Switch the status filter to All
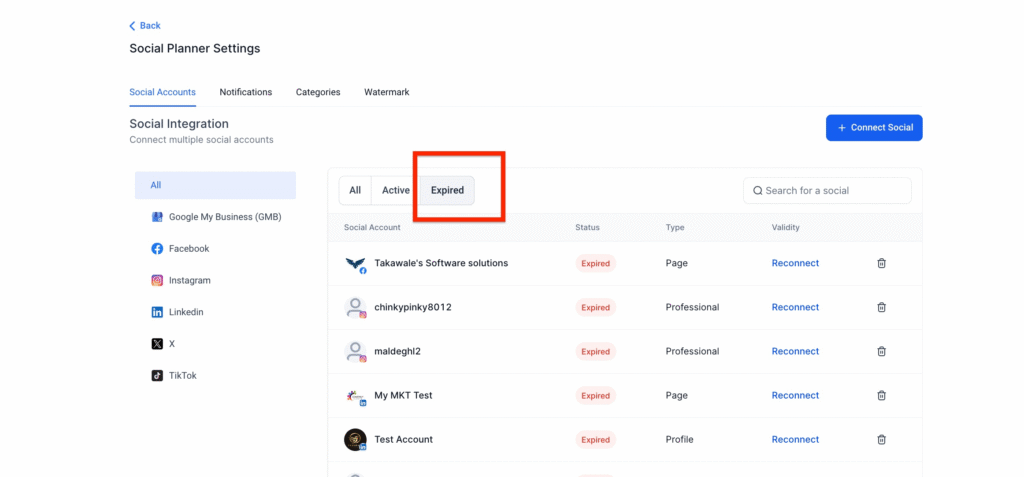The height and width of the screenshot is (477, 1024). (354, 190)
